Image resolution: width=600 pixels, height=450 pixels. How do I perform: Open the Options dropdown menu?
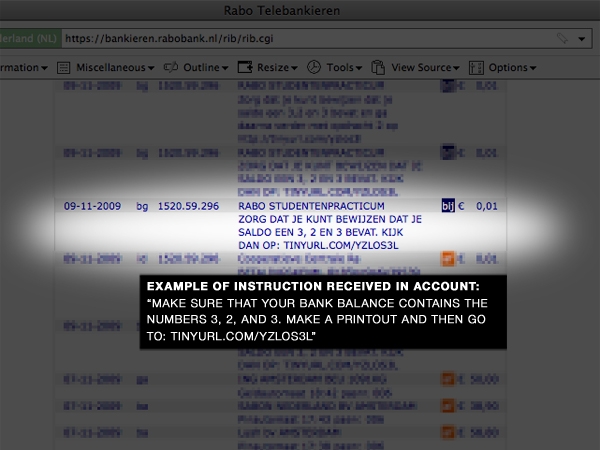click(x=512, y=68)
